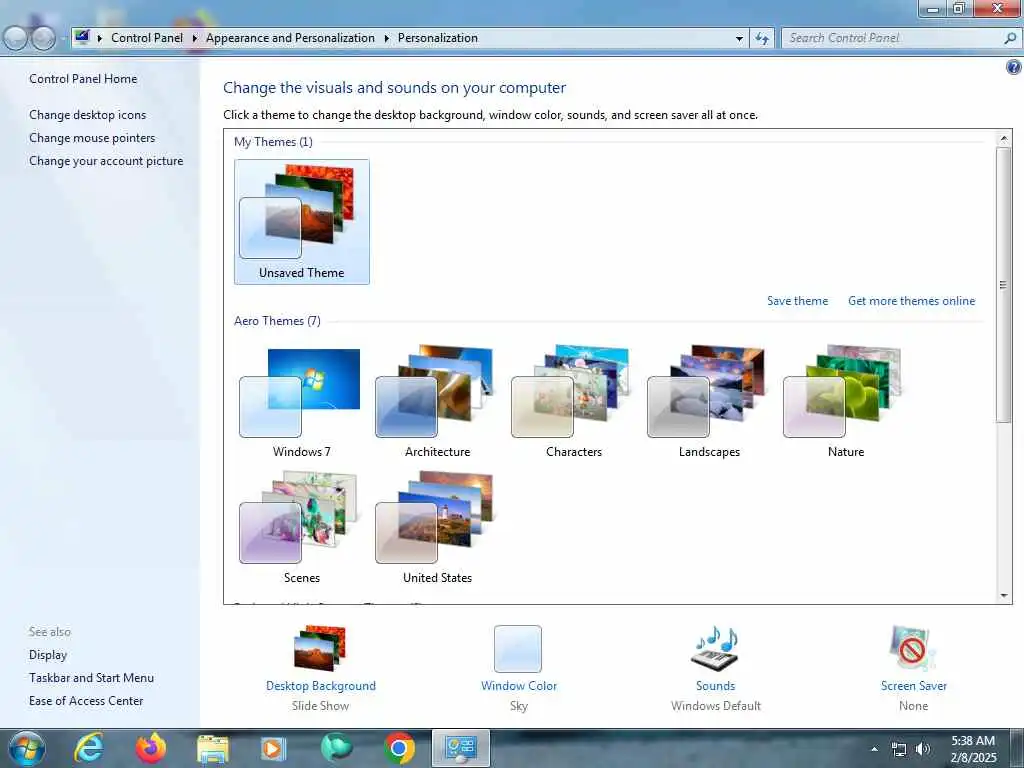Open Change your account picture
This screenshot has height=768, width=1024.
106,161
